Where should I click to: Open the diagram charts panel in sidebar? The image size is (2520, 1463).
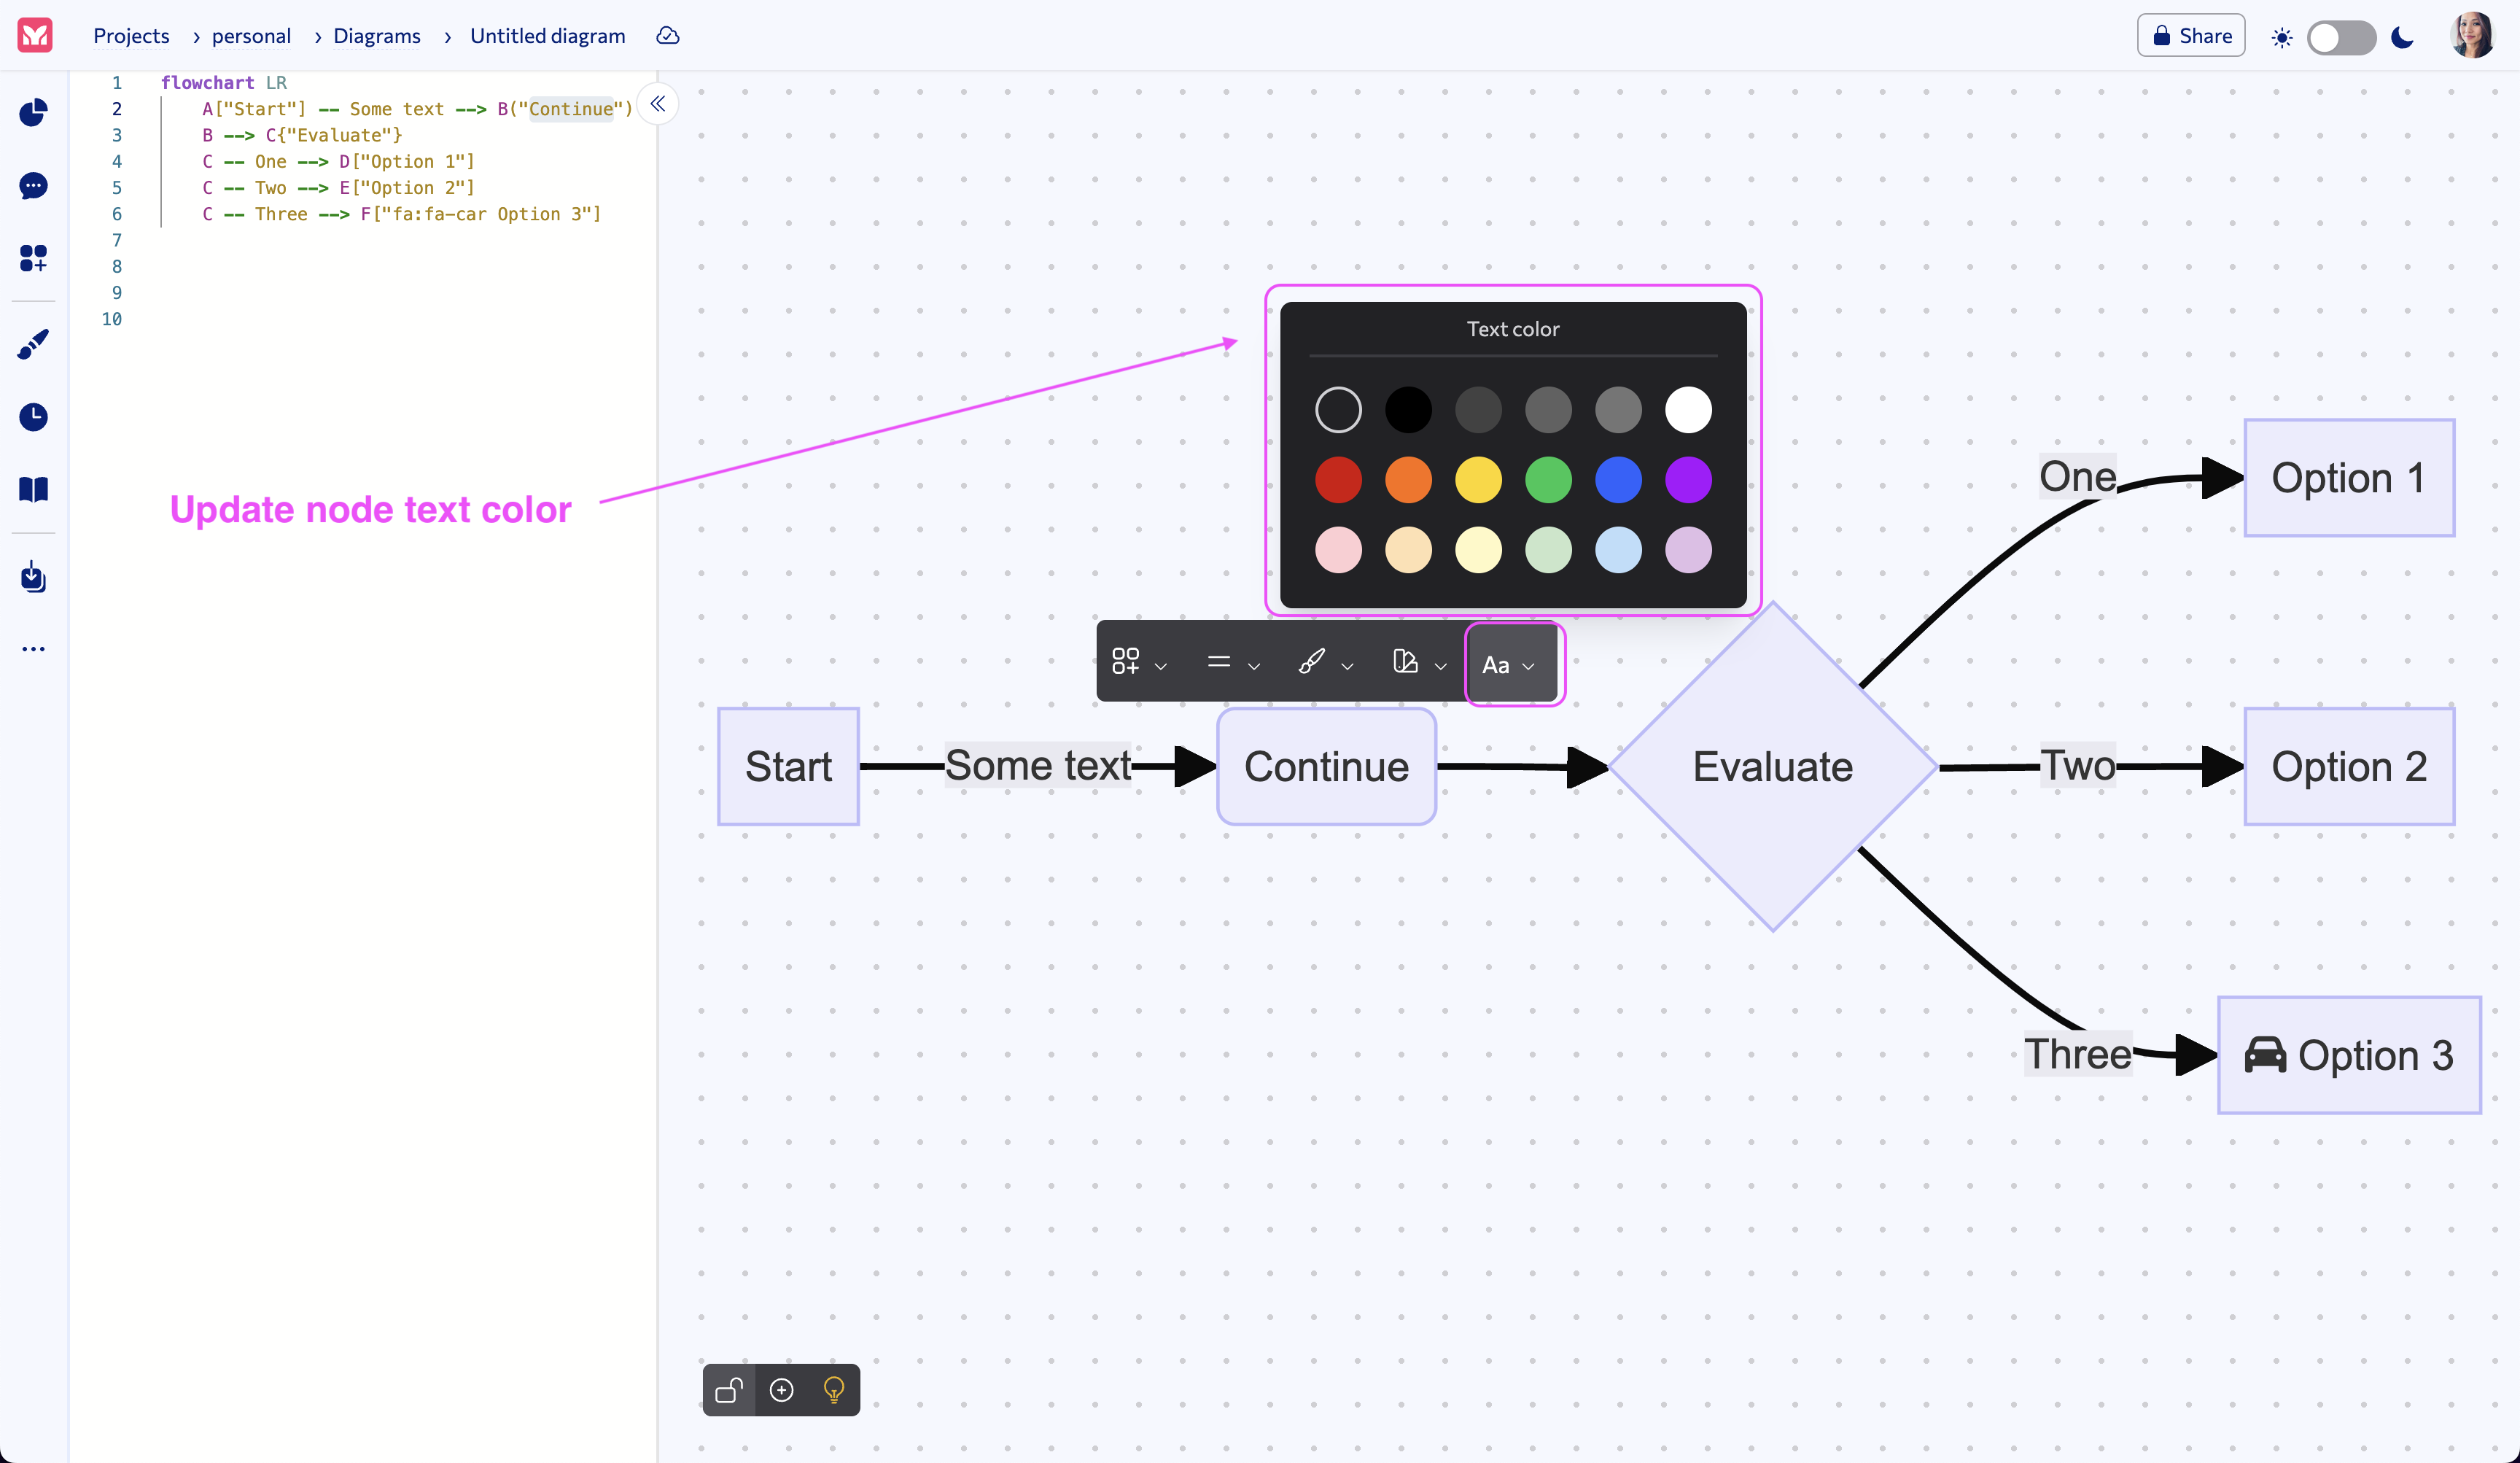point(33,113)
